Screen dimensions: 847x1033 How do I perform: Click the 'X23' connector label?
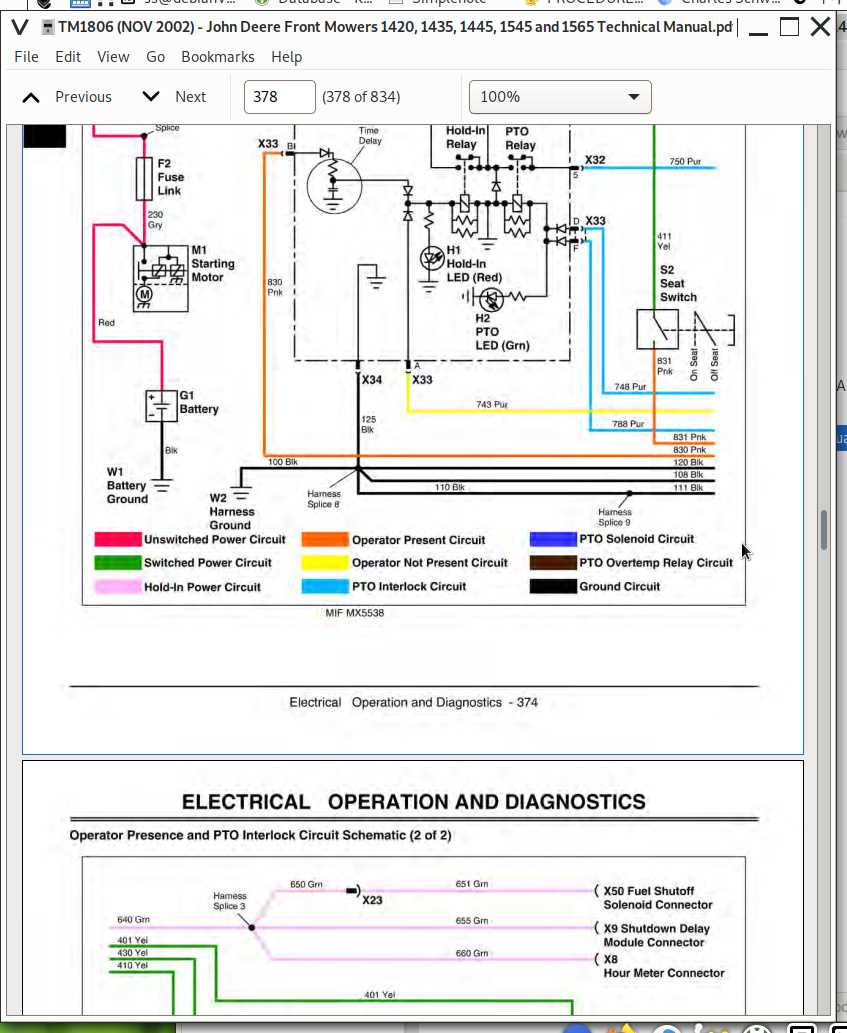372,900
